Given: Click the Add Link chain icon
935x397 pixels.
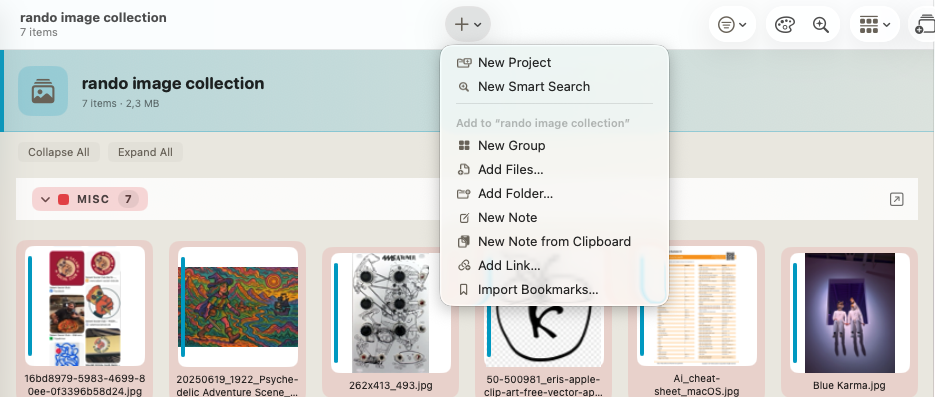Looking at the screenshot, I should coord(463,265).
